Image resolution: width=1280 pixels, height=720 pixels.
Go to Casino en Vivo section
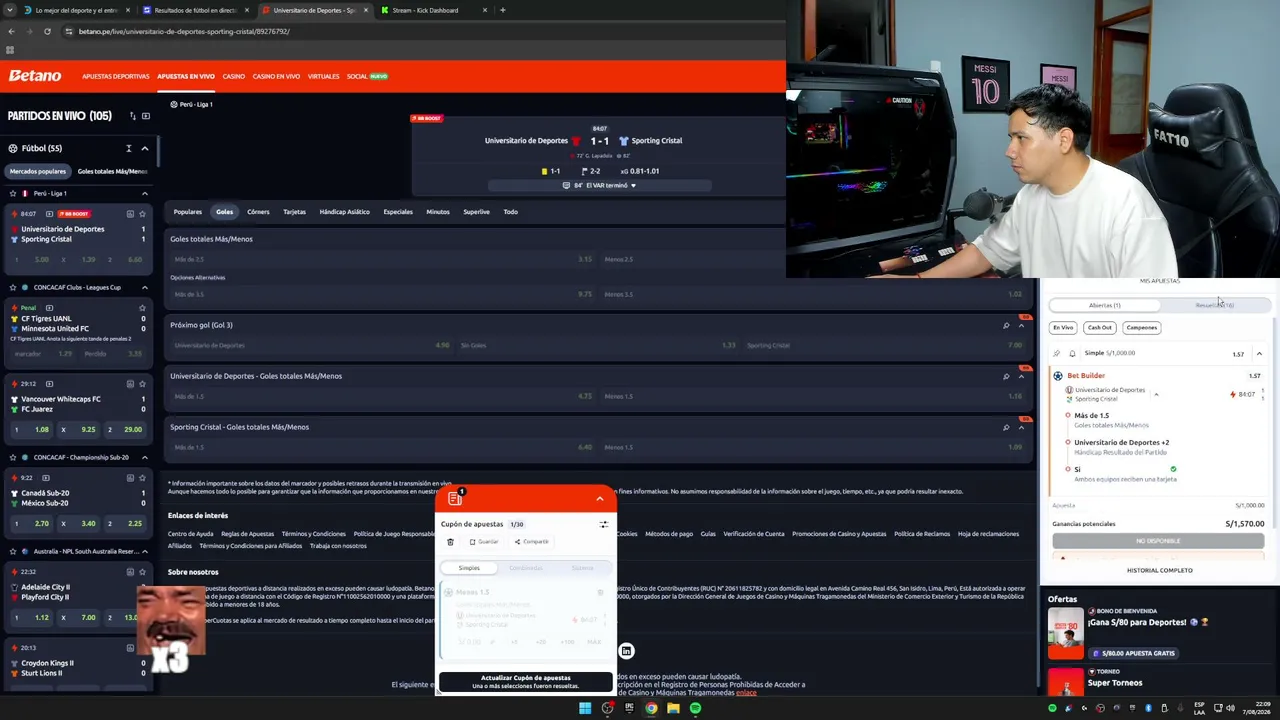pyautogui.click(x=276, y=76)
